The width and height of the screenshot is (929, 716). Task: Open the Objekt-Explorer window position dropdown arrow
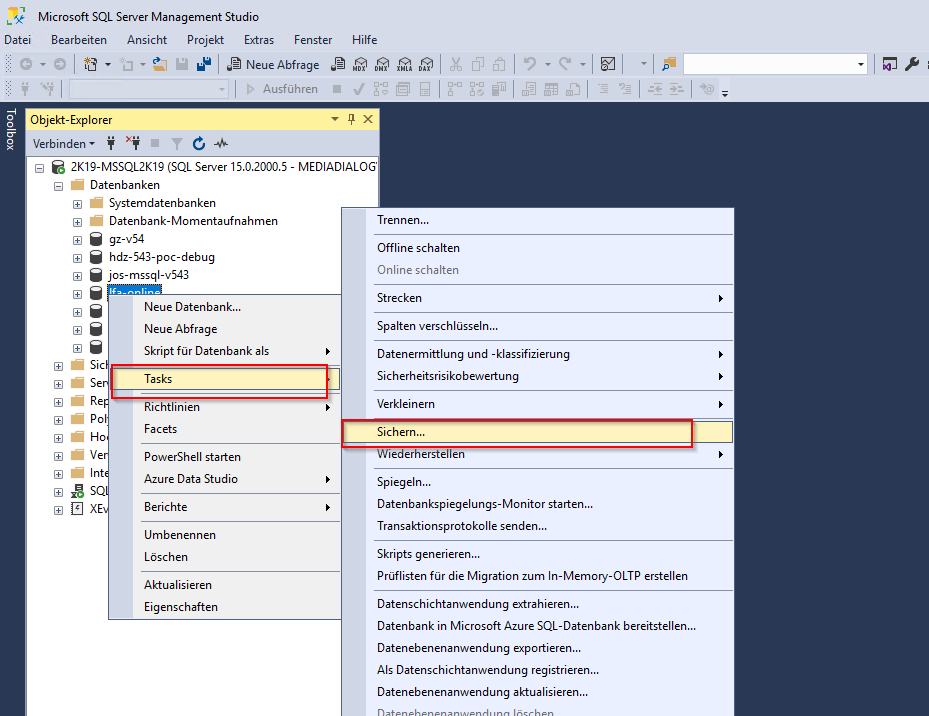(x=335, y=119)
